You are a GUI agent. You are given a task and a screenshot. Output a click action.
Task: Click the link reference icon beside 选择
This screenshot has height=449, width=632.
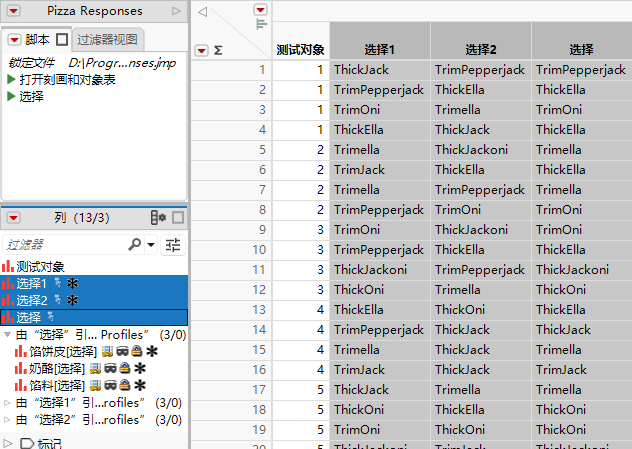(x=50, y=316)
